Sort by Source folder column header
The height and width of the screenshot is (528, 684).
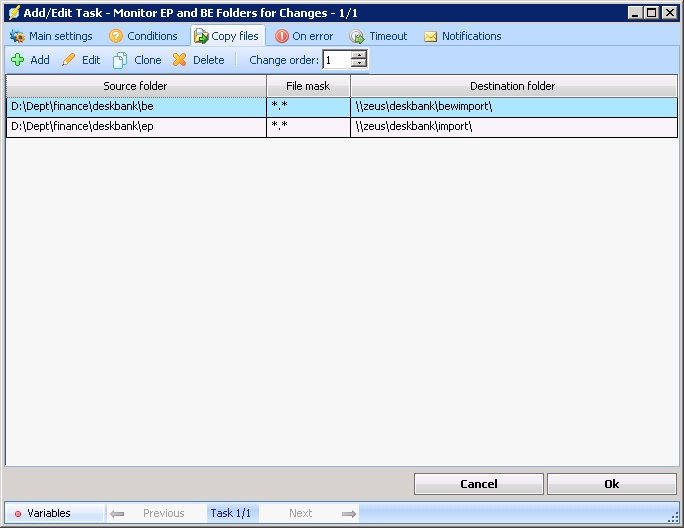pyautogui.click(x=136, y=86)
